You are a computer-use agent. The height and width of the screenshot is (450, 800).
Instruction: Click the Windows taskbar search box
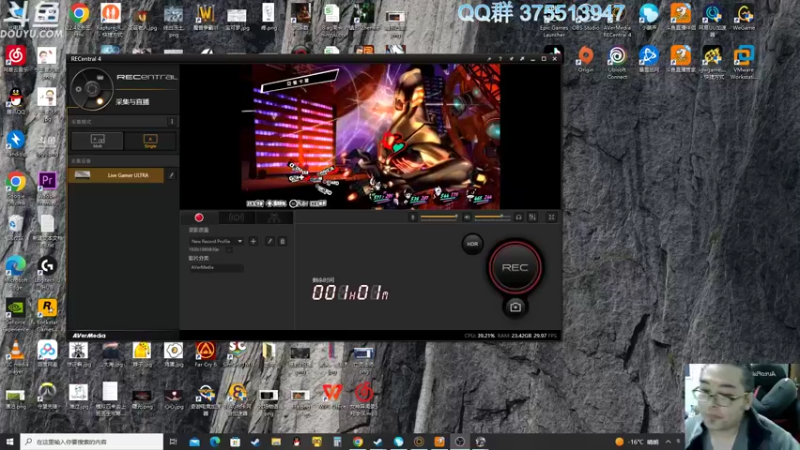click(x=92, y=441)
